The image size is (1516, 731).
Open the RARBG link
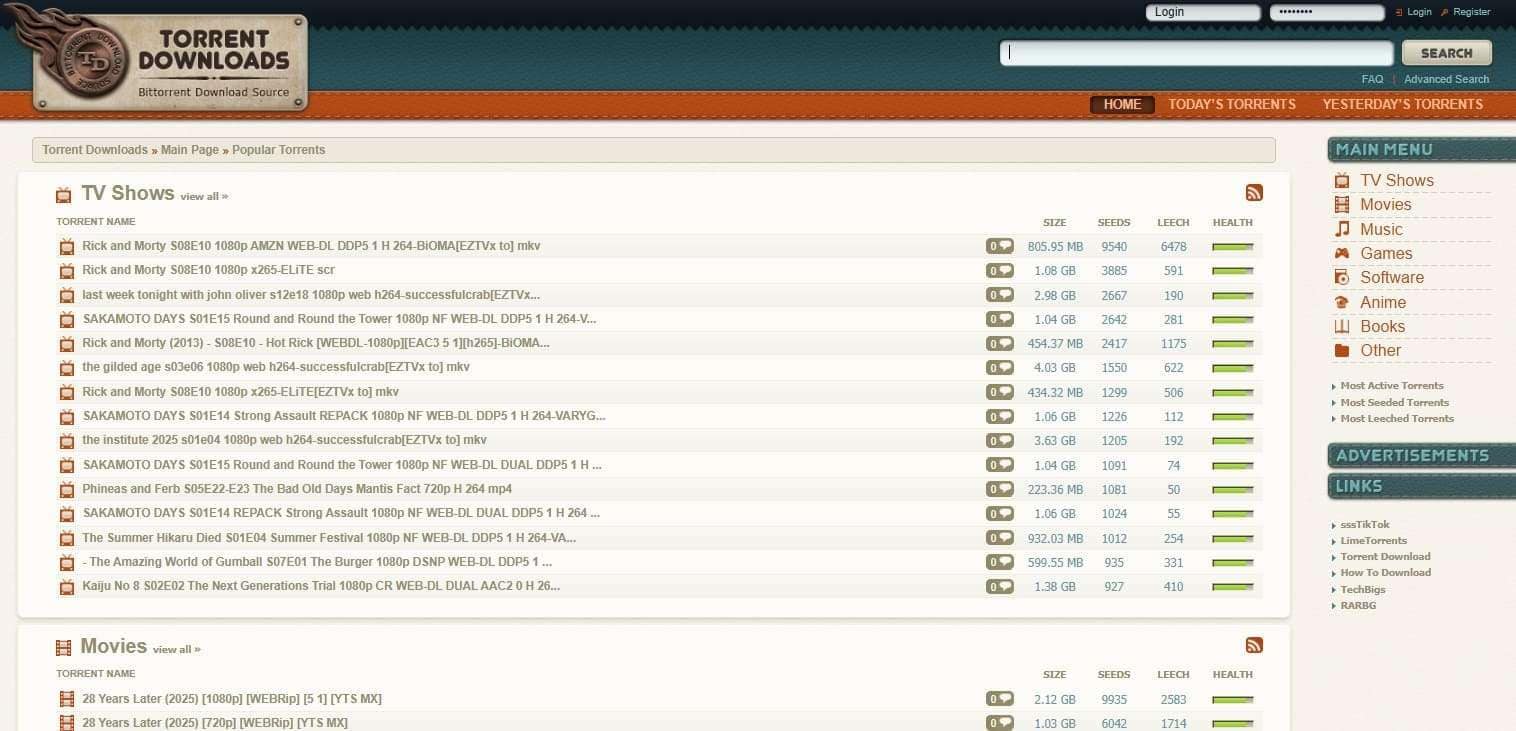(1358, 605)
